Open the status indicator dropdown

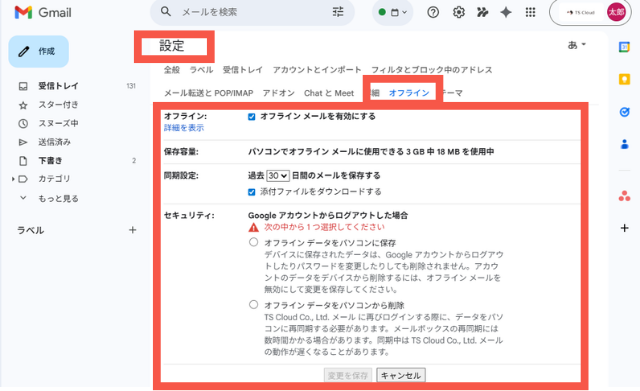pyautogui.click(x=393, y=12)
